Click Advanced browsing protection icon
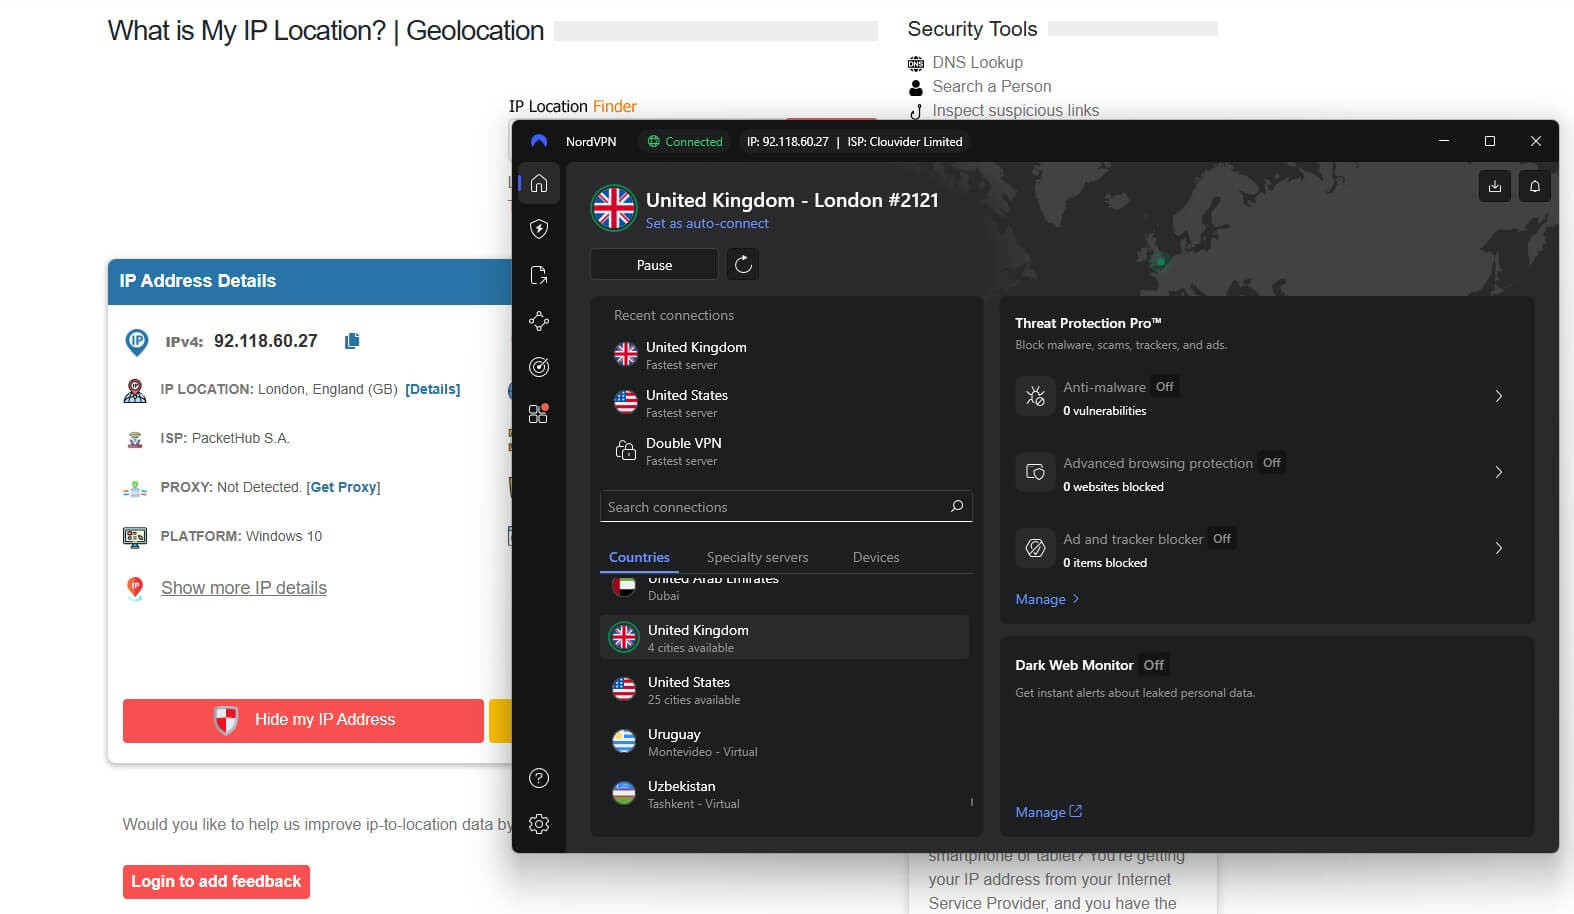This screenshot has width=1574, height=914. point(1035,472)
